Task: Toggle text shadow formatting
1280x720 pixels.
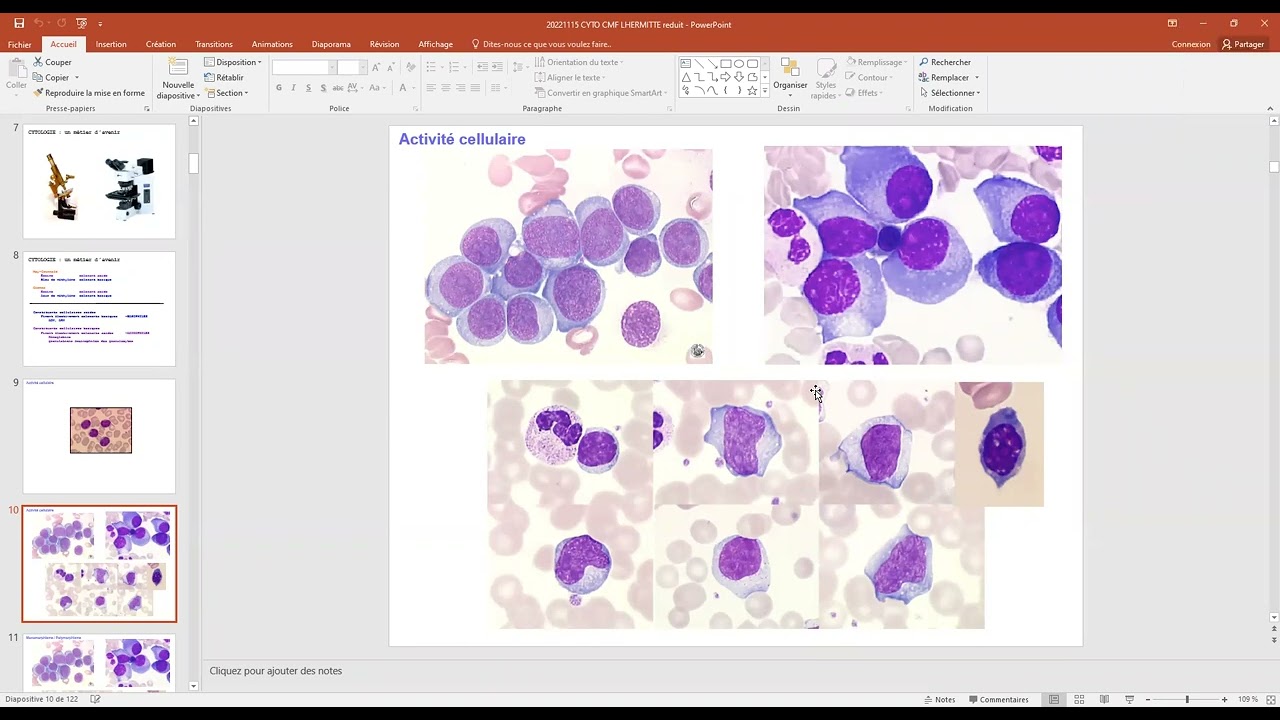Action: pyautogui.click(x=322, y=88)
